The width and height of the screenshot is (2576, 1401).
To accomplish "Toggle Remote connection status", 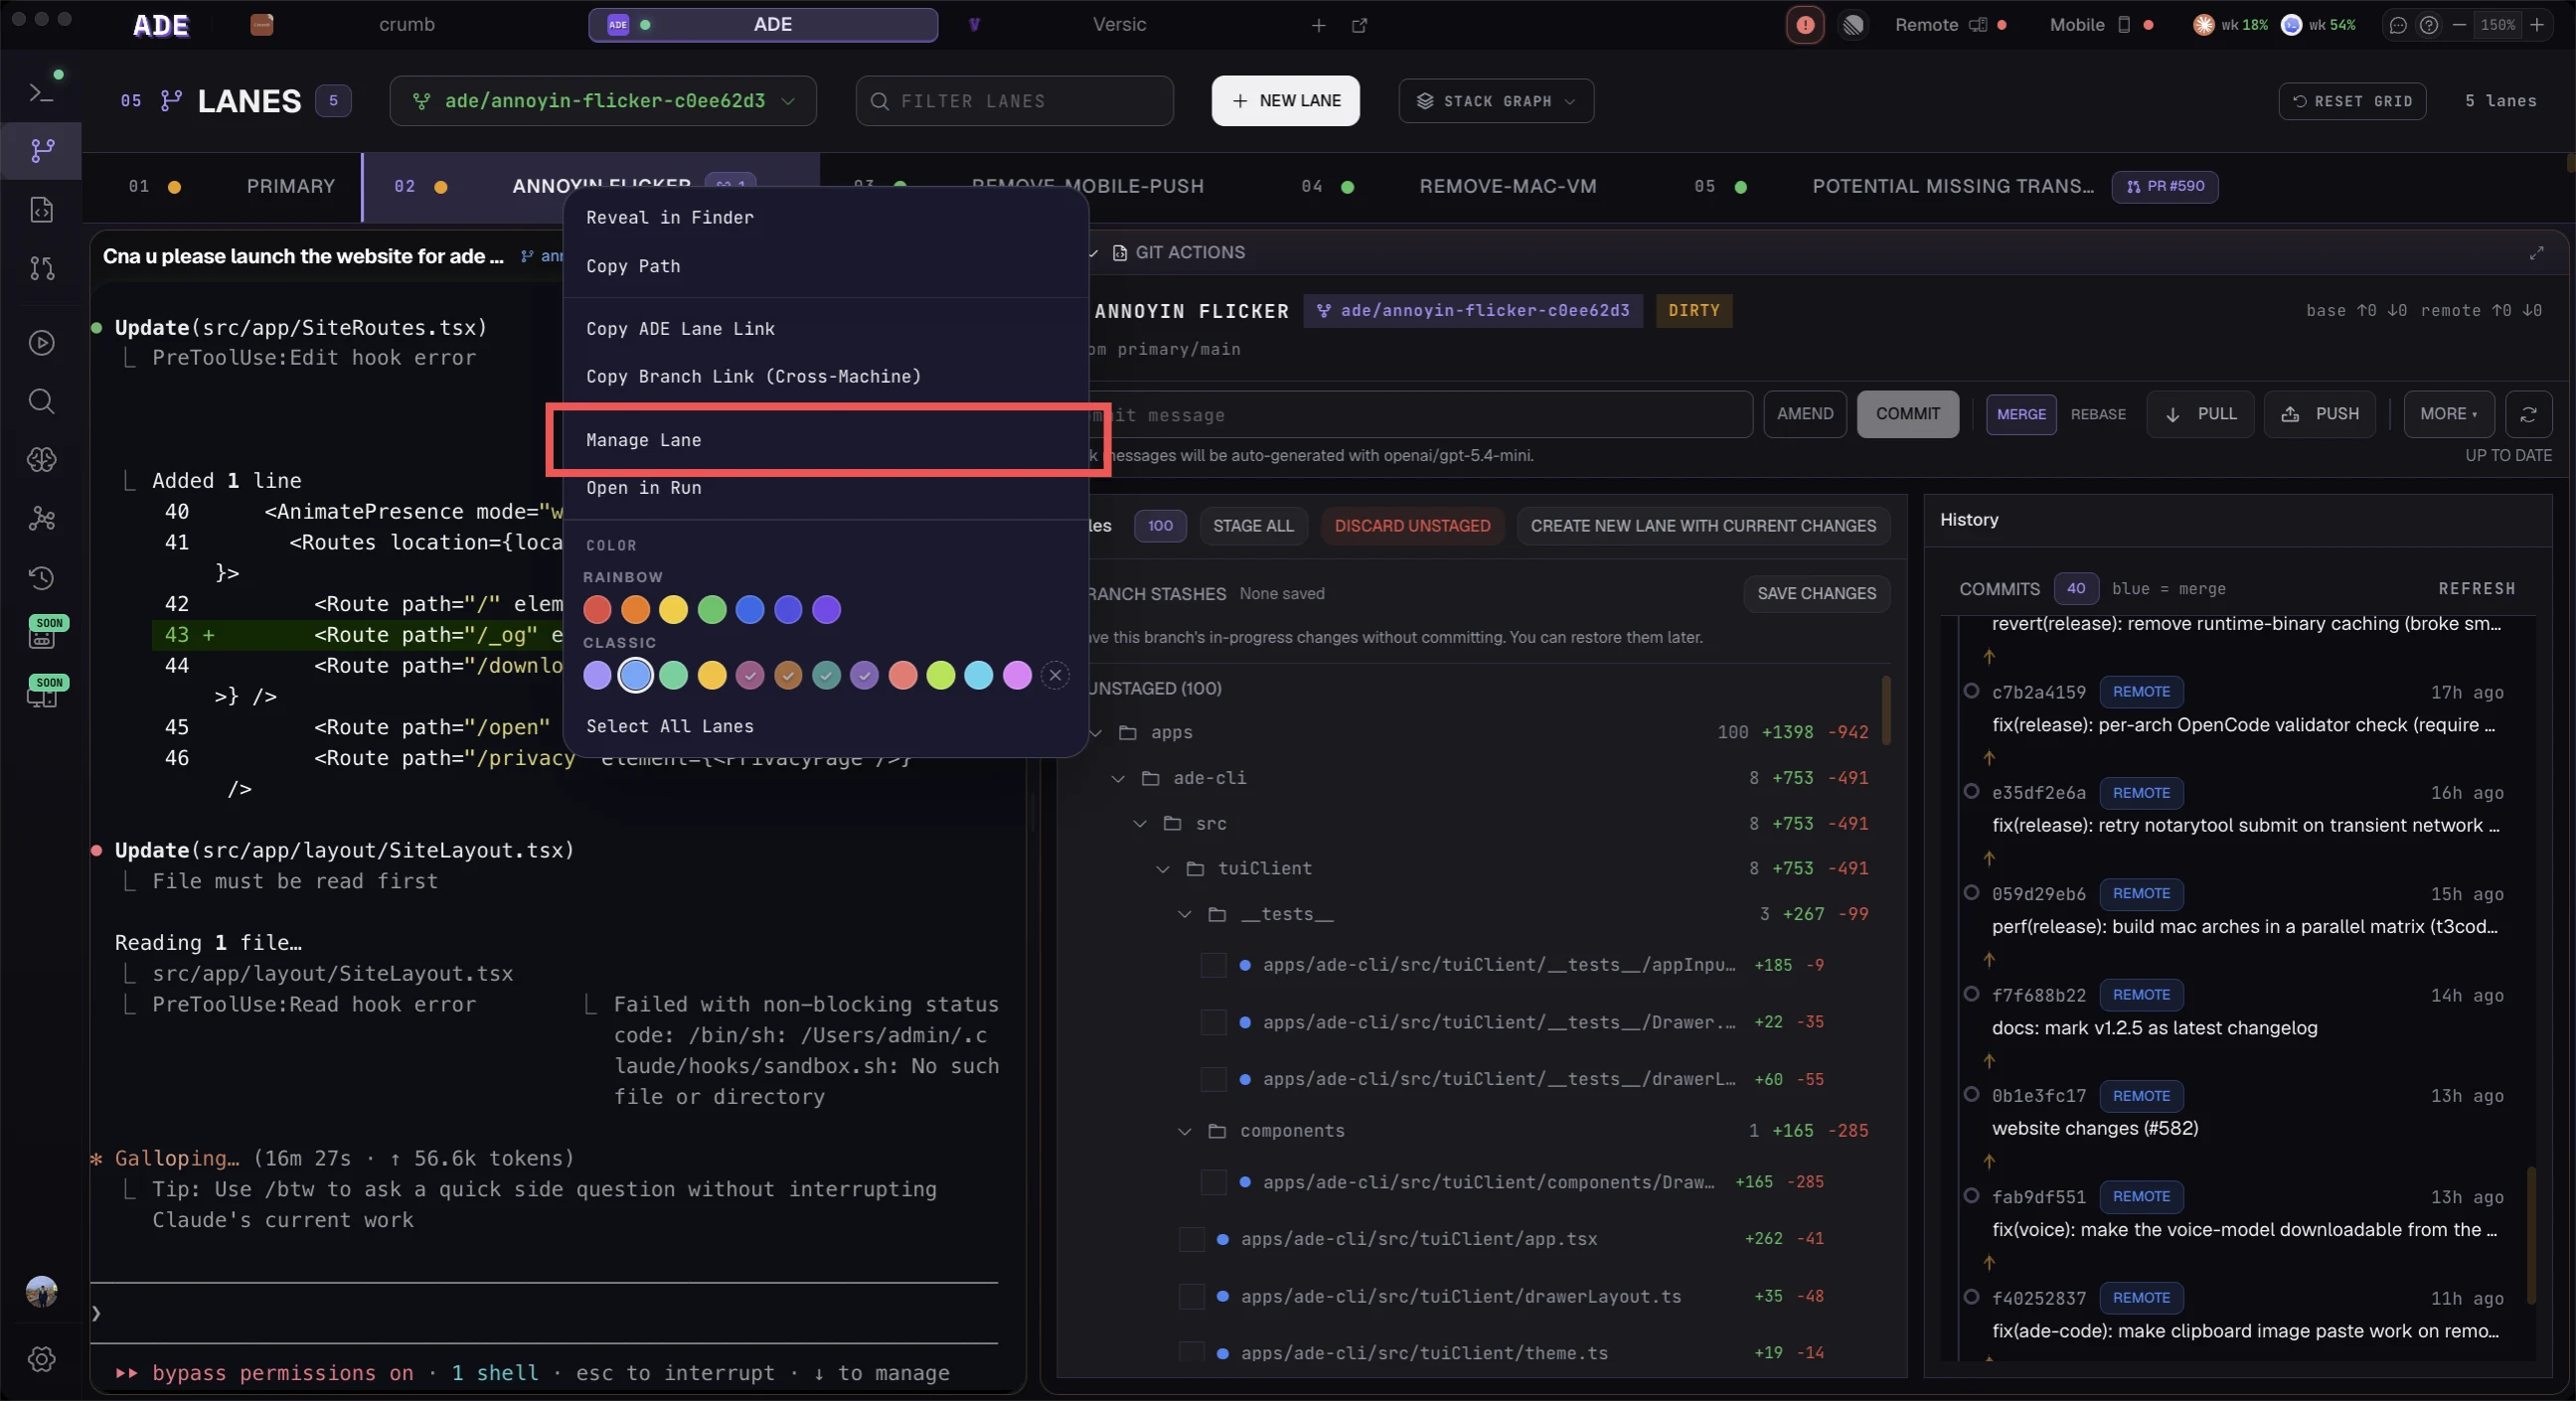I will [1950, 25].
